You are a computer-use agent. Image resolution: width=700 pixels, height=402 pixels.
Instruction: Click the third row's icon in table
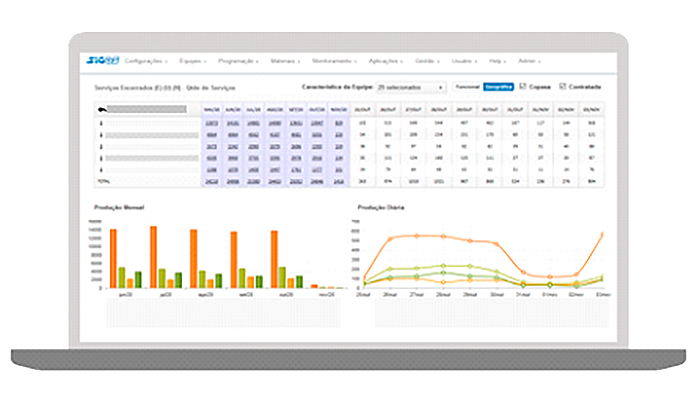coord(101,146)
